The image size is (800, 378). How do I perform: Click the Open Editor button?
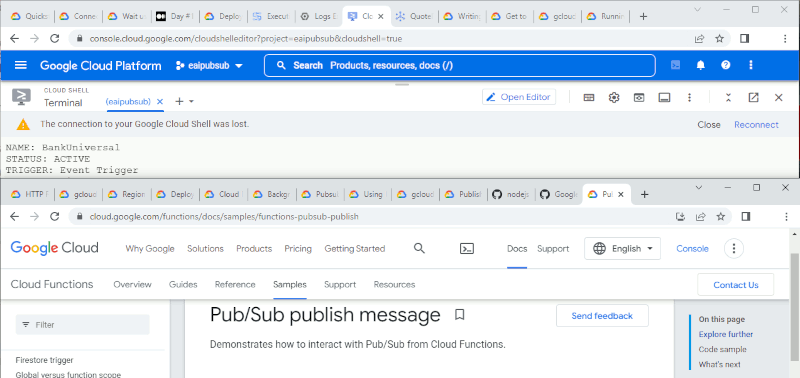(519, 97)
